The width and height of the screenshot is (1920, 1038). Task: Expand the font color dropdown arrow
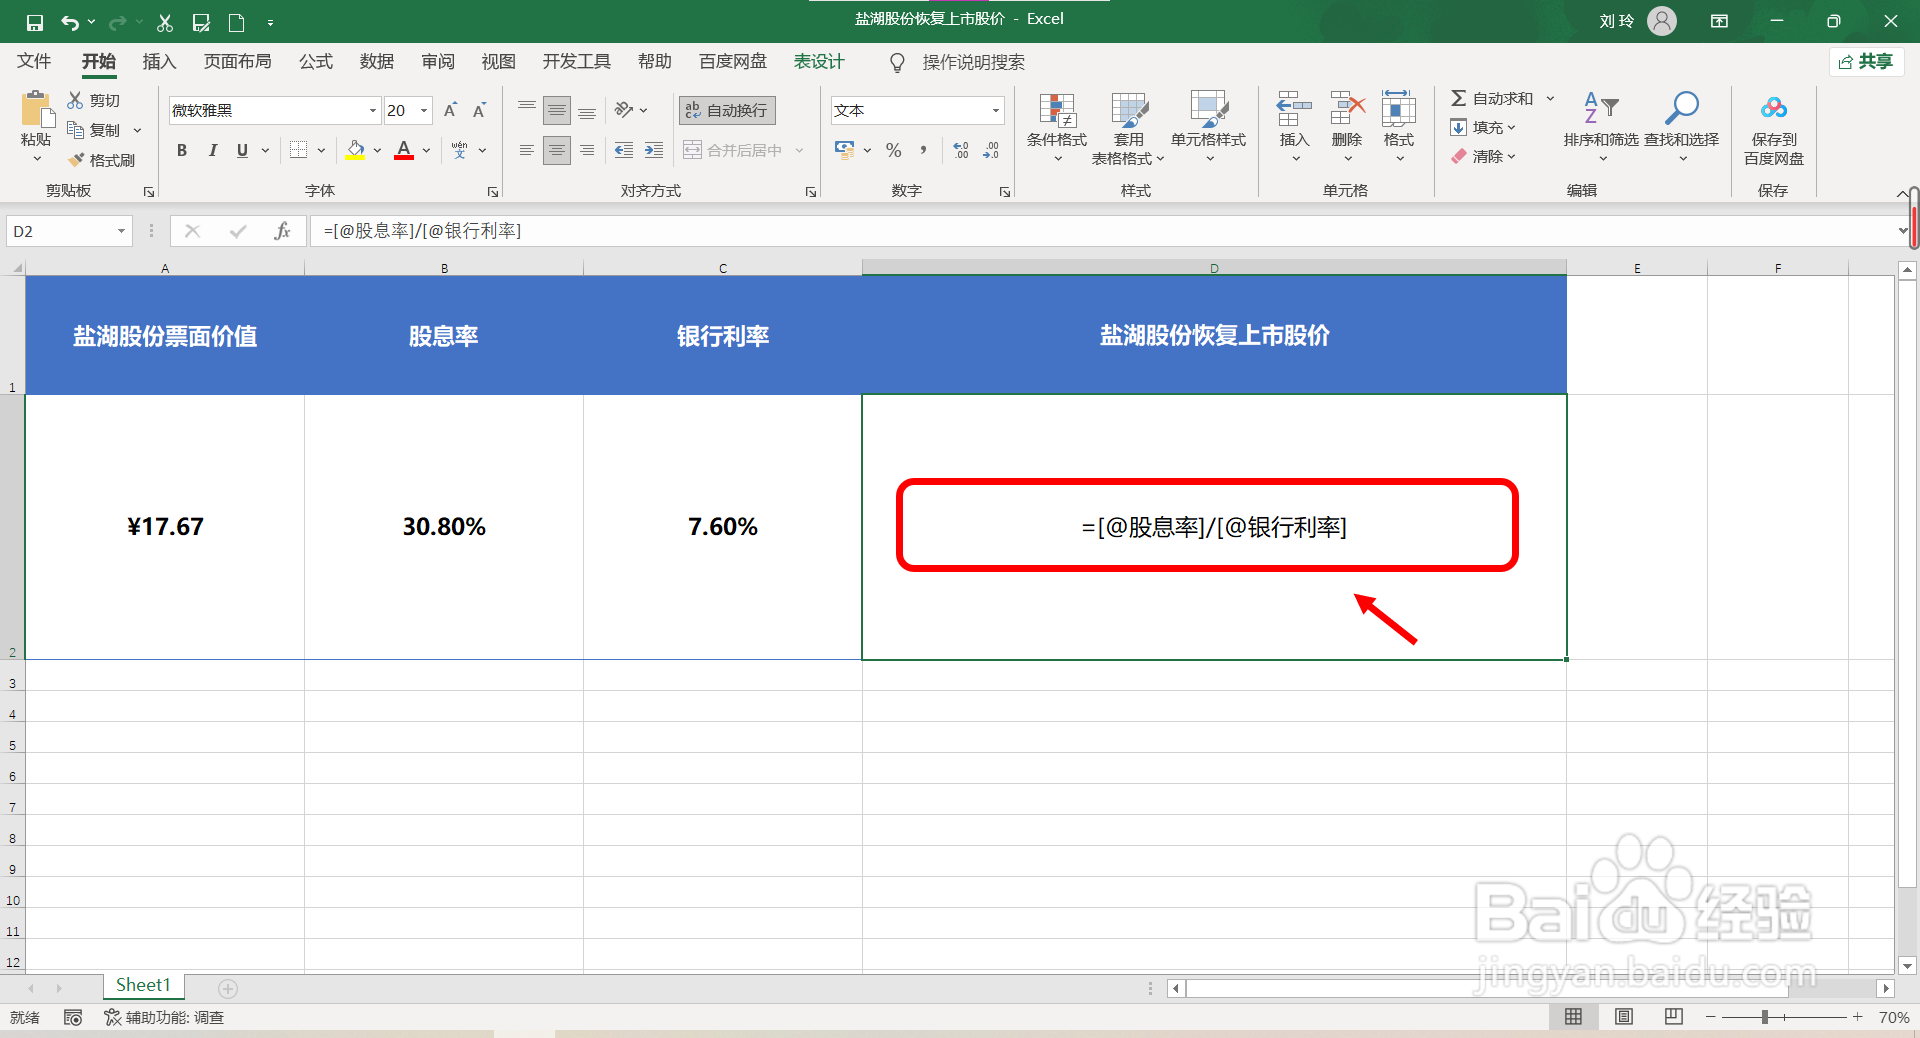[x=427, y=151]
